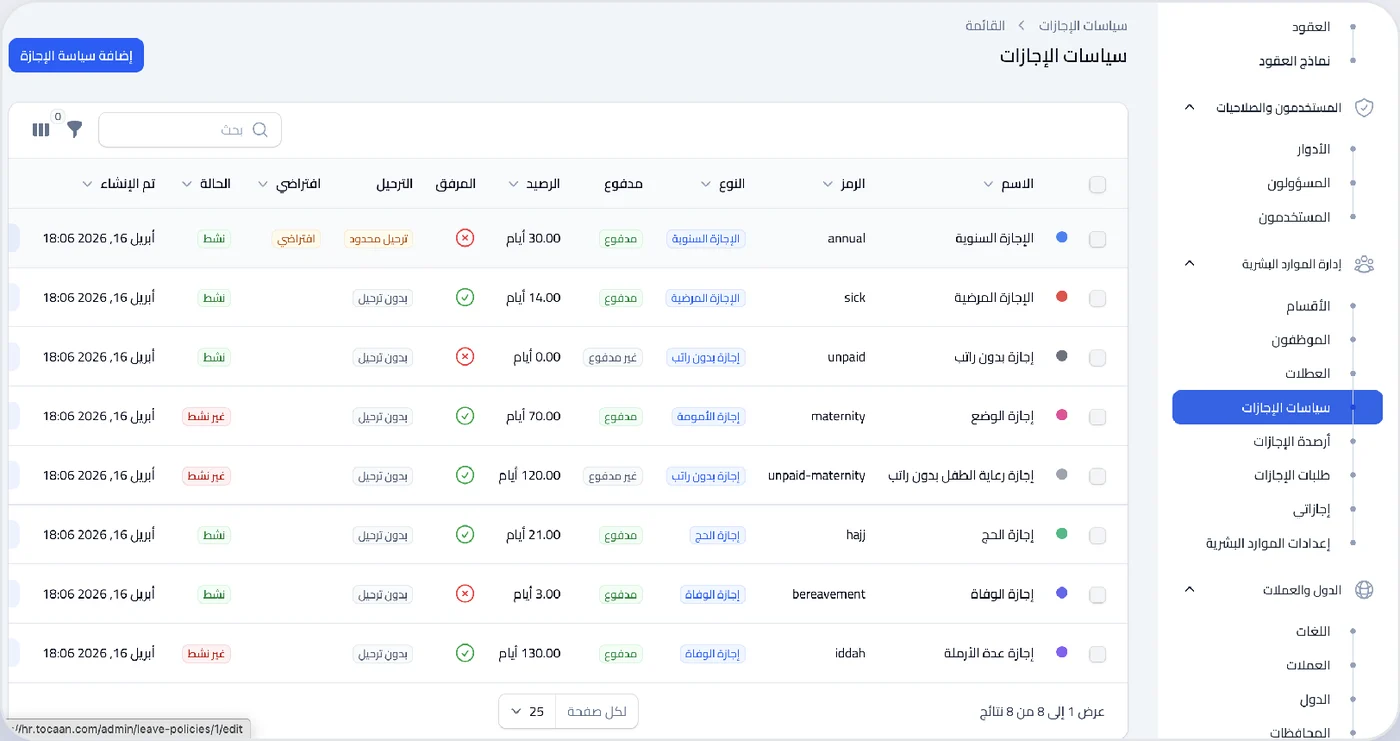Click the red color dot of الإجازة المرضية
Screen dimensions: 1400x741
click(x=1062, y=297)
